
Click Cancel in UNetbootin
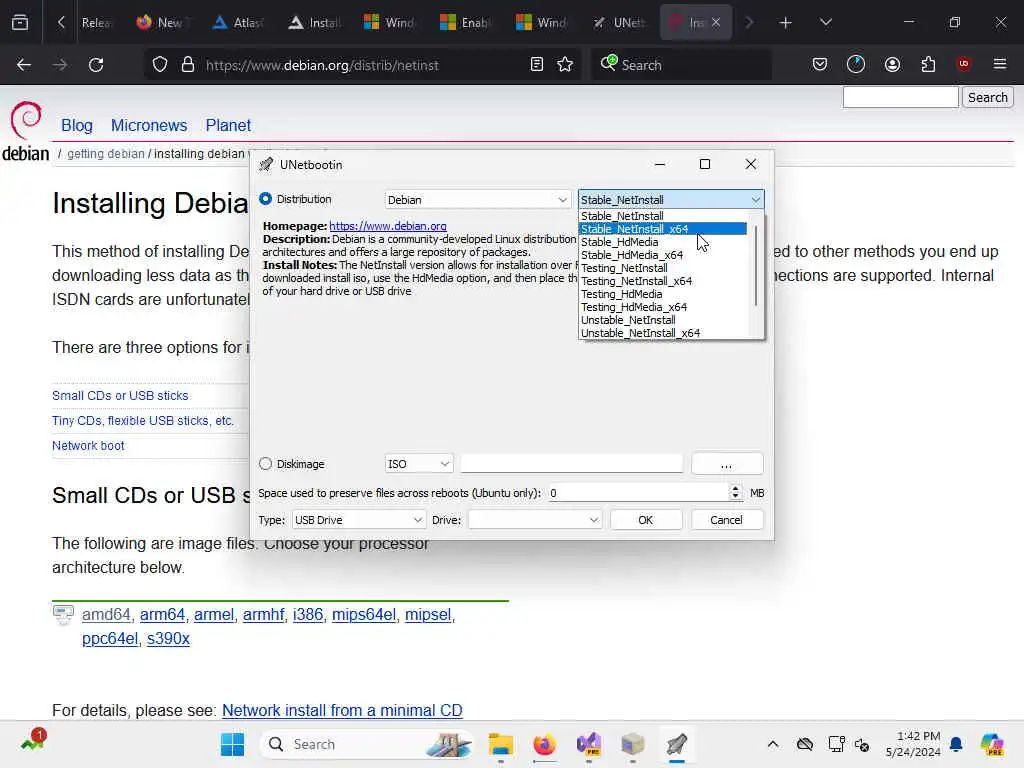pyautogui.click(x=727, y=520)
